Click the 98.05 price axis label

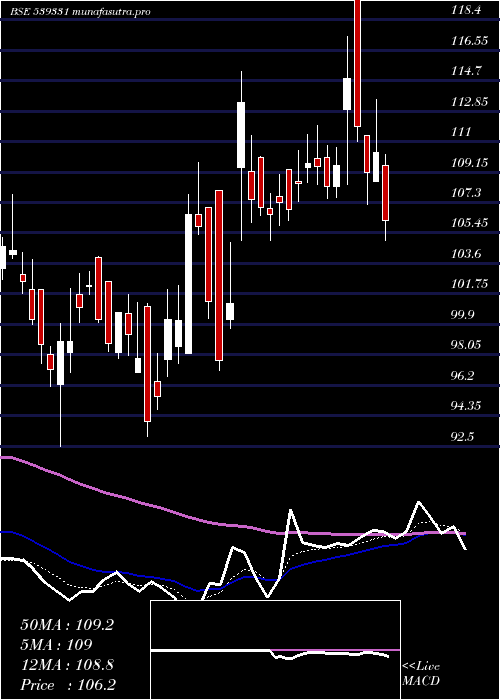click(x=467, y=345)
